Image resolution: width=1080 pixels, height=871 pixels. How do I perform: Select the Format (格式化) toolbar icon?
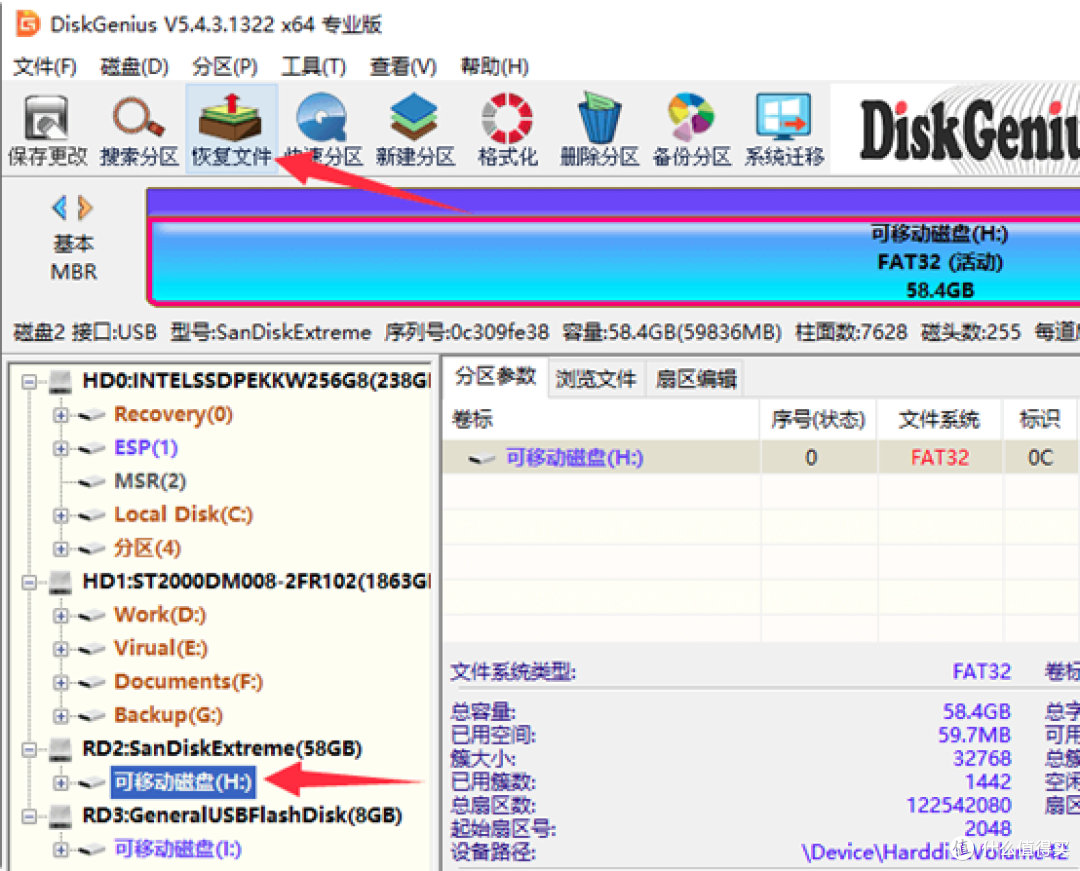point(507,129)
